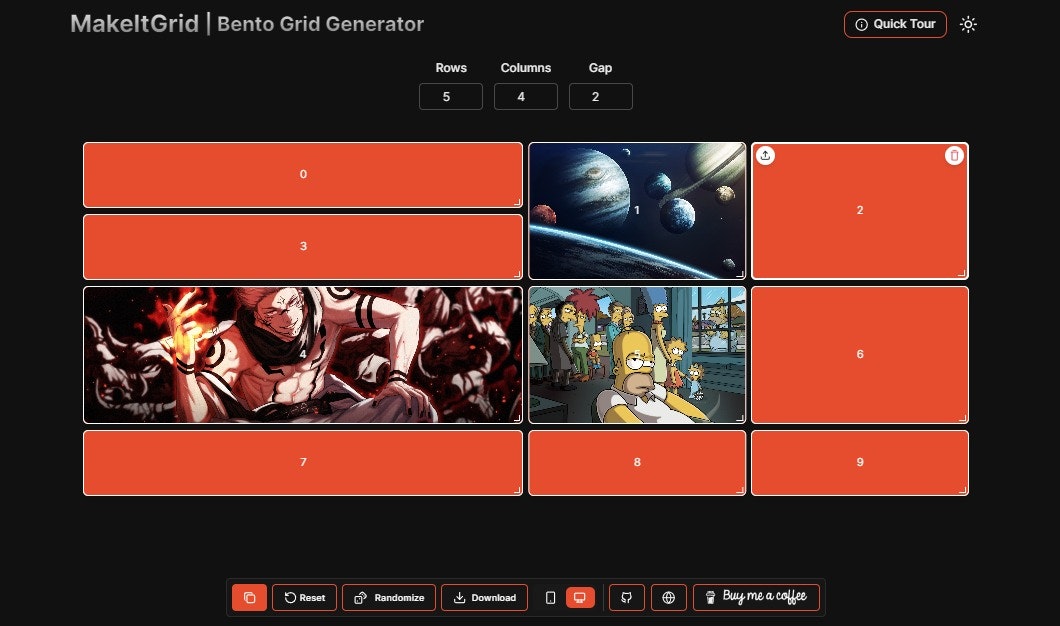Viewport: 1060px width, 626px height.
Task: Click the Bento Grid Generator heading
Action: (x=320, y=24)
